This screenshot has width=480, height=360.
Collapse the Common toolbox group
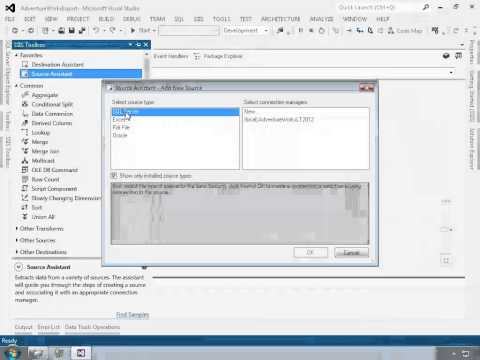[x=16, y=86]
